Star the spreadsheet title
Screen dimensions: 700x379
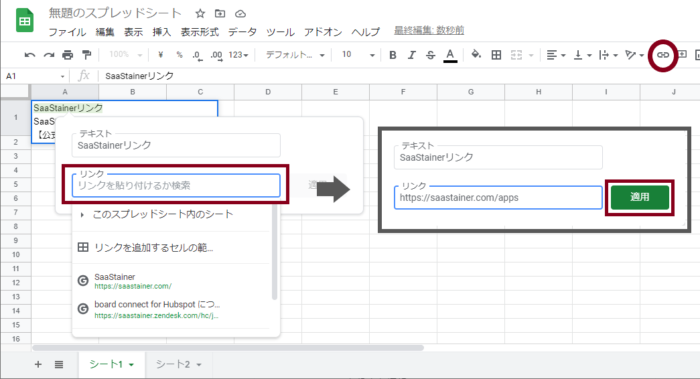coord(200,14)
